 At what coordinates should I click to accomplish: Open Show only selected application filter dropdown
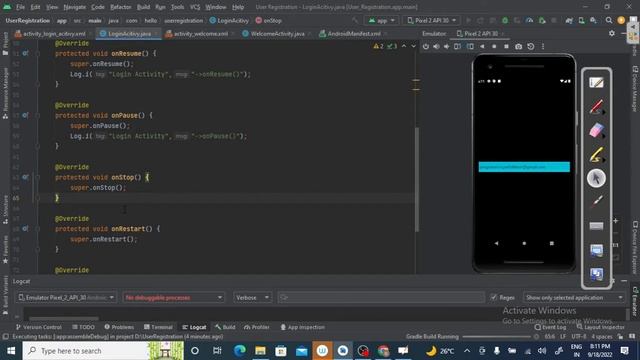[x=574, y=298]
